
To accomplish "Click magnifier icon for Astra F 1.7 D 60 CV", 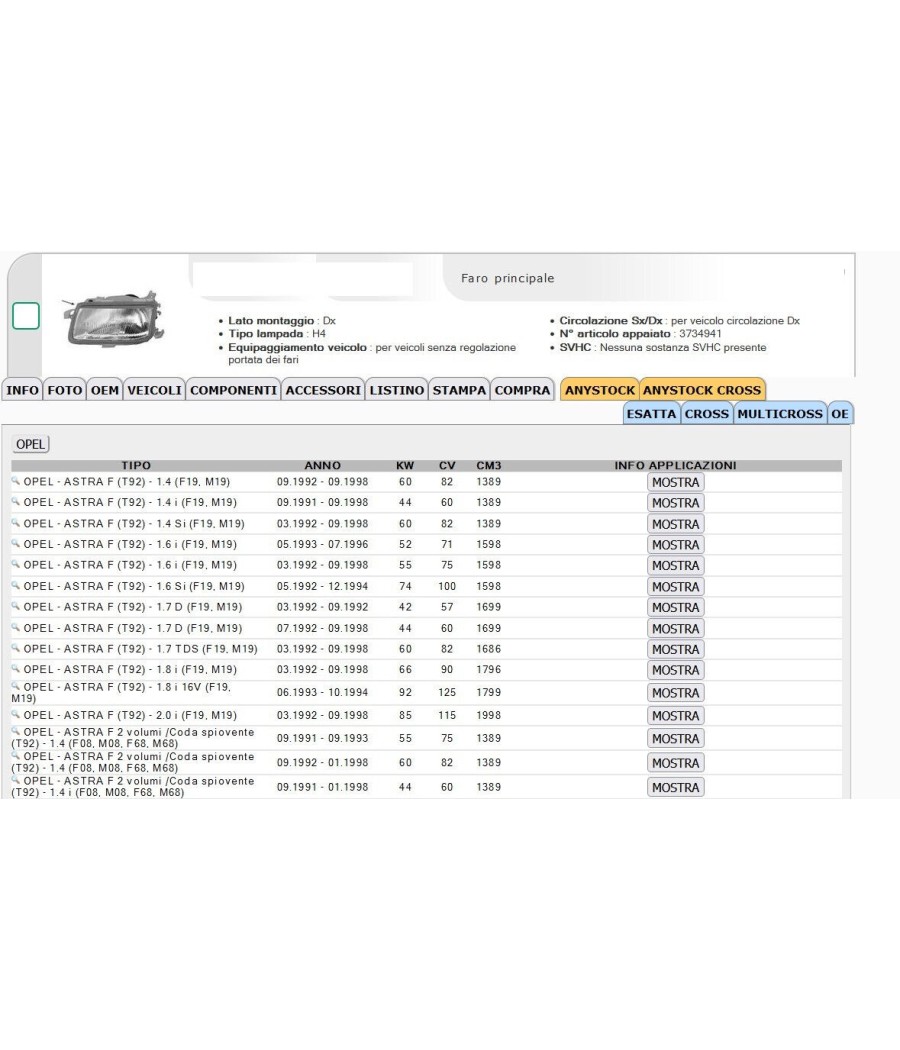I will click(15, 627).
